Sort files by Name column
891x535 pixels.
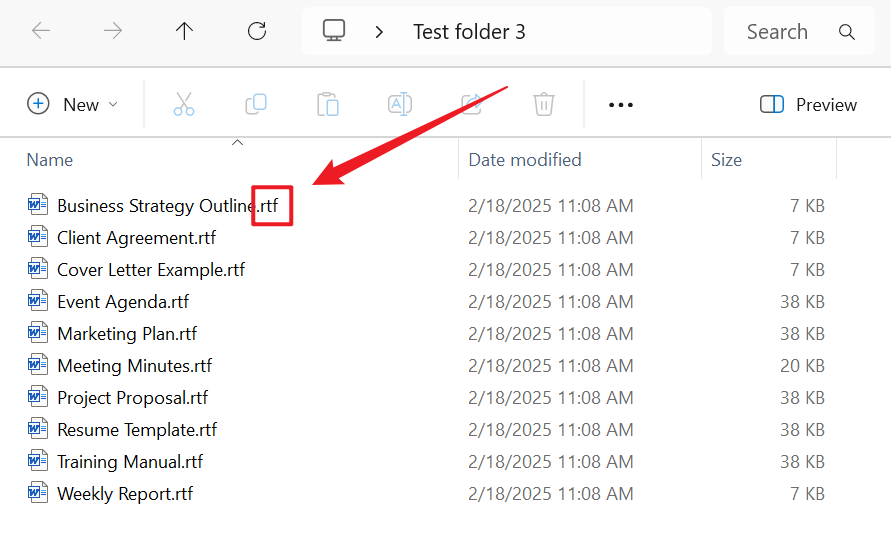pyautogui.click(x=50, y=160)
